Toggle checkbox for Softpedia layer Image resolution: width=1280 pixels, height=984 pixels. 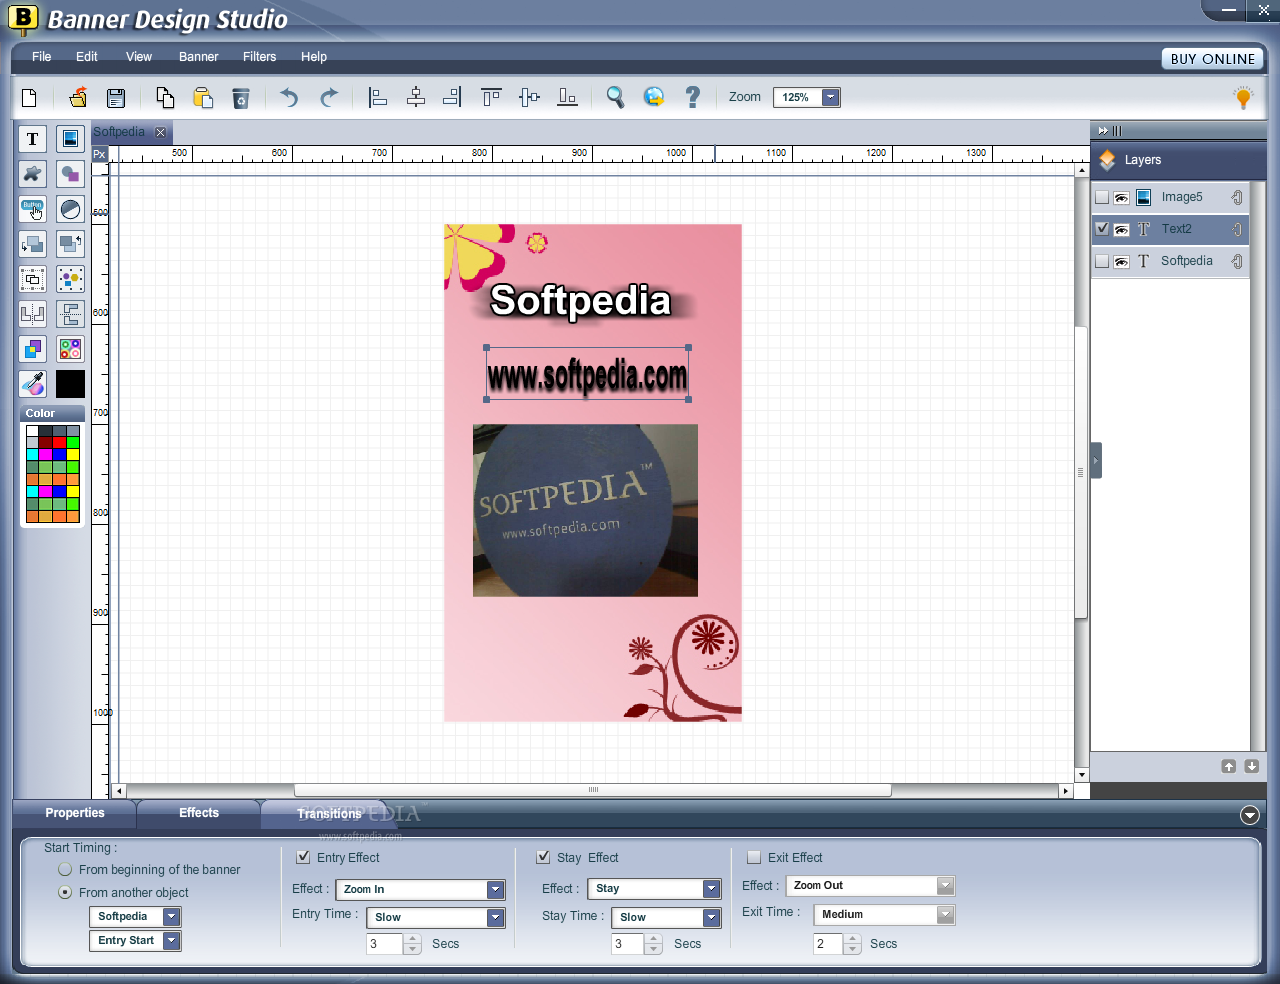click(x=1102, y=261)
